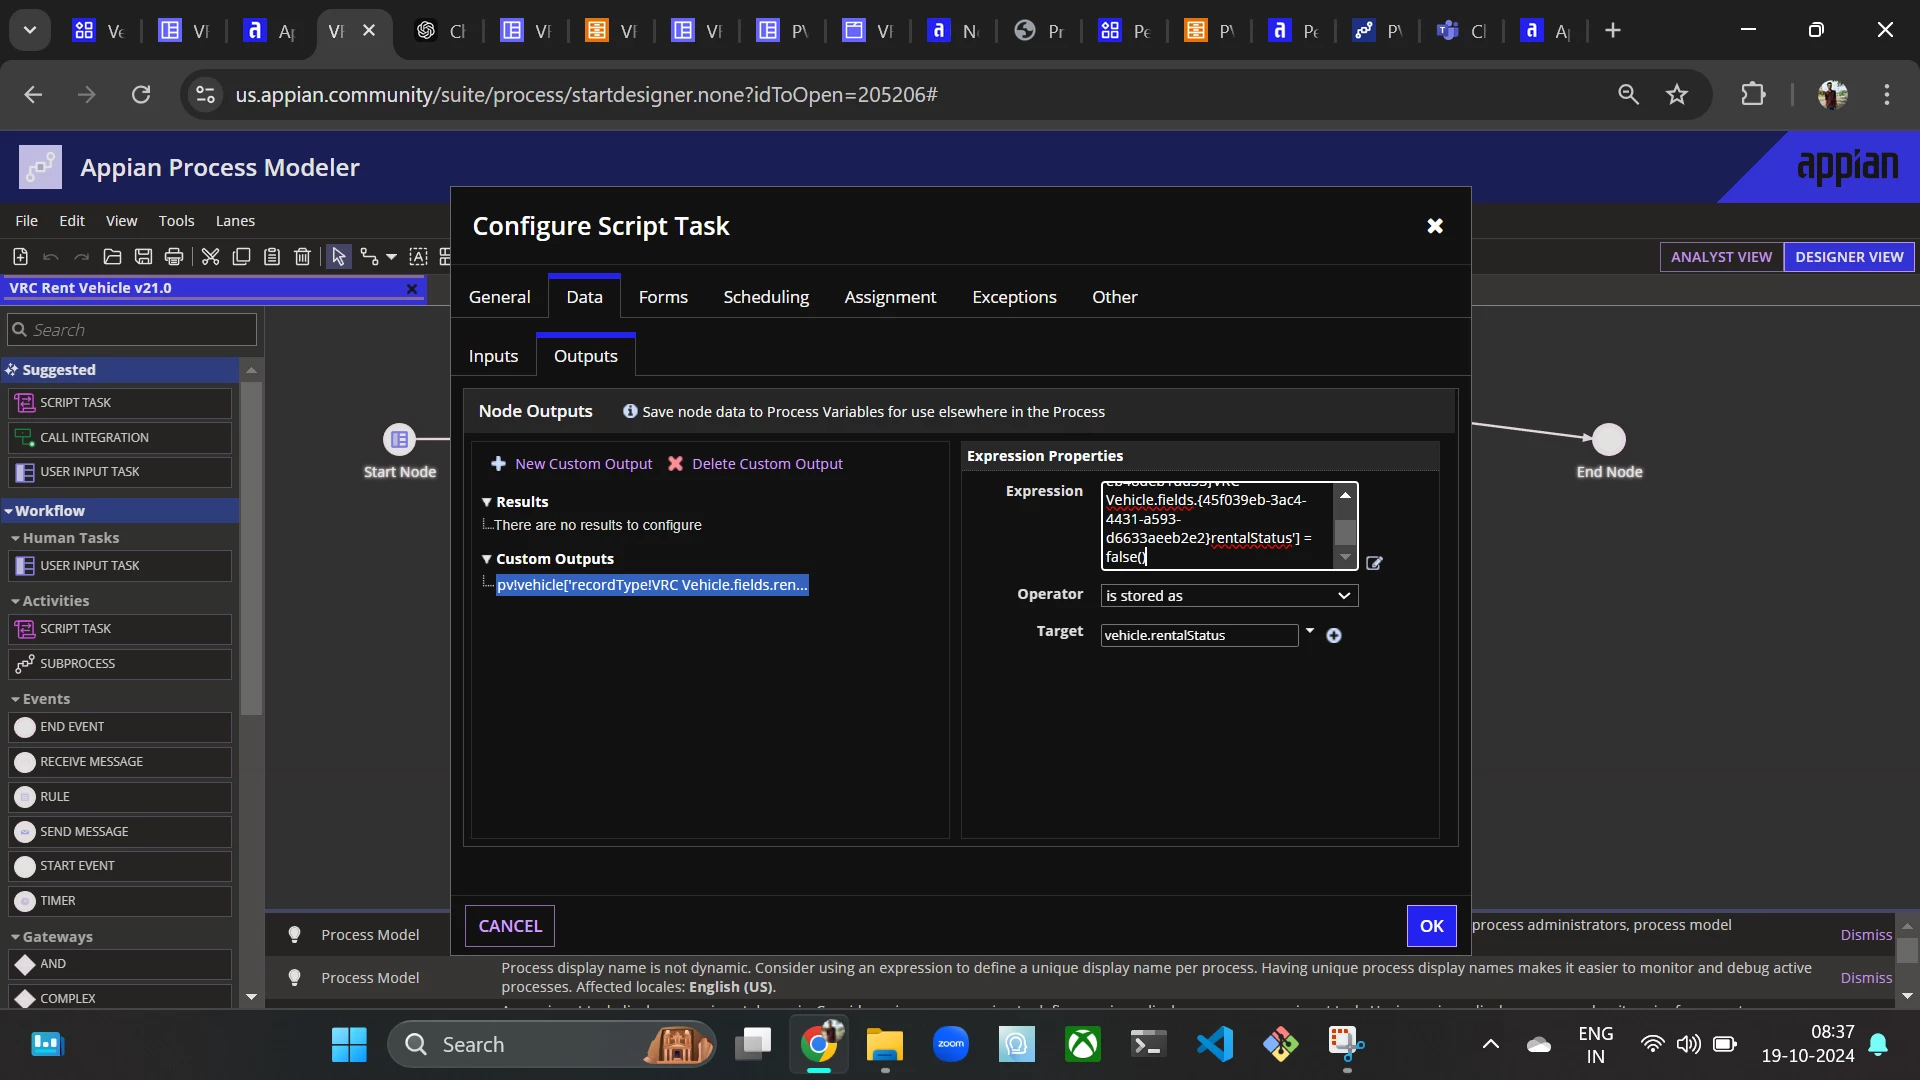Open the connector tool dropdown arrow
The width and height of the screenshot is (1920, 1080).
[391, 257]
